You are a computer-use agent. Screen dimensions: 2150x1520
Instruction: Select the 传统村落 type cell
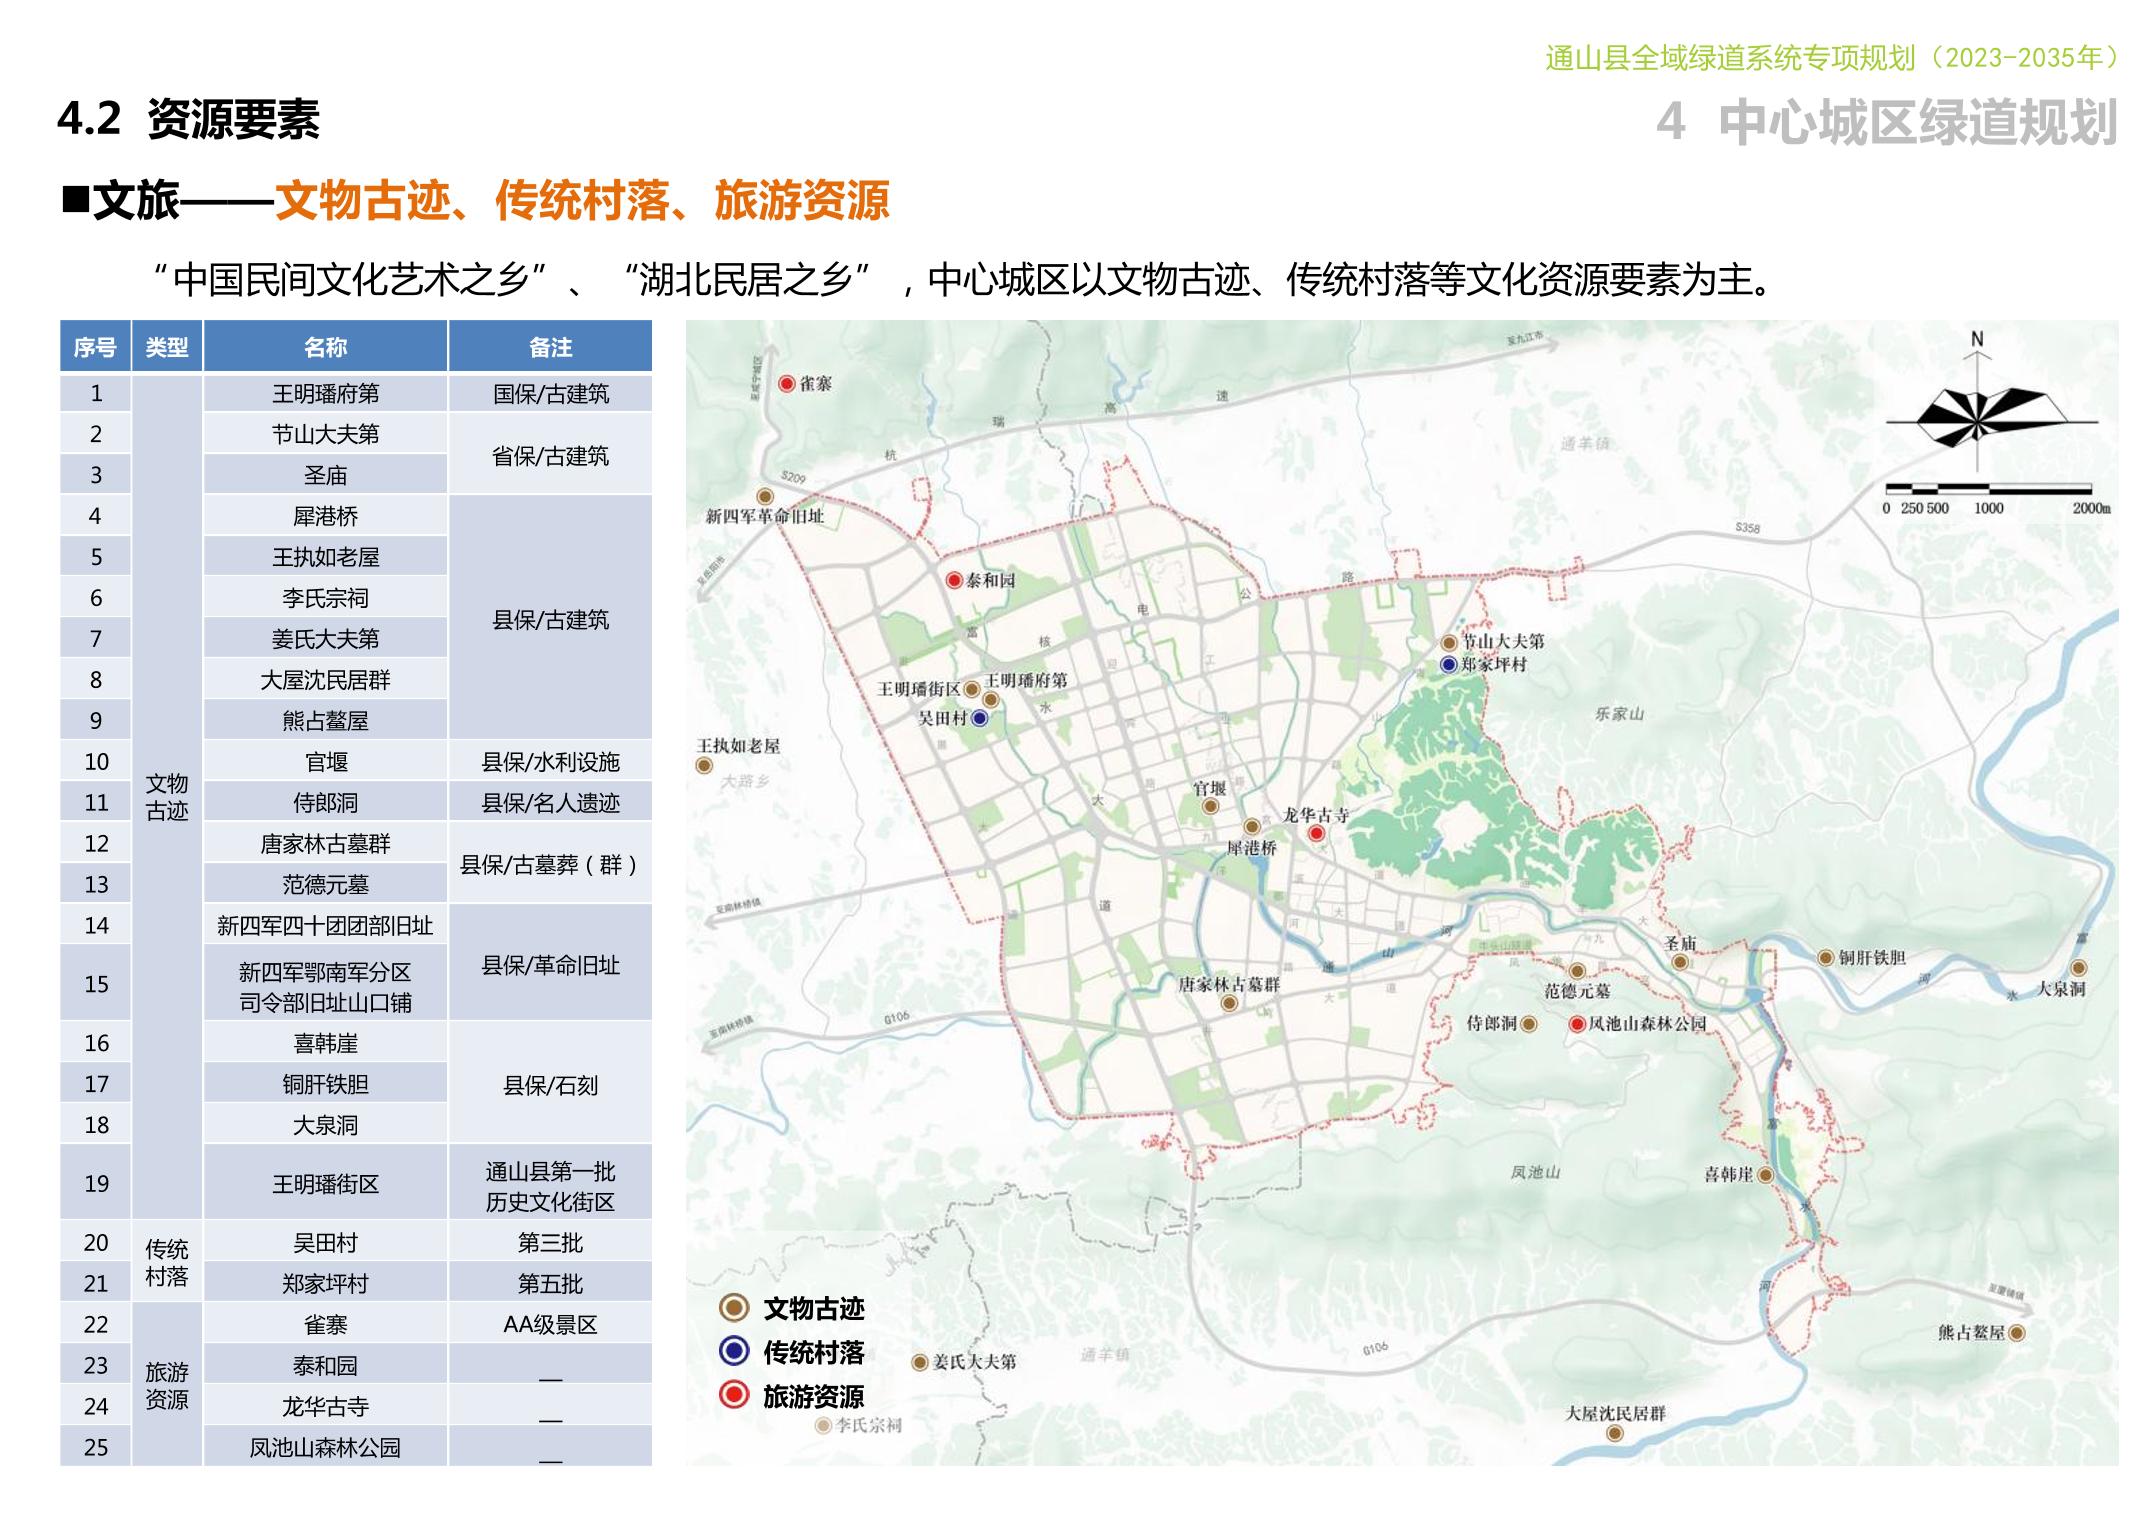click(167, 1262)
